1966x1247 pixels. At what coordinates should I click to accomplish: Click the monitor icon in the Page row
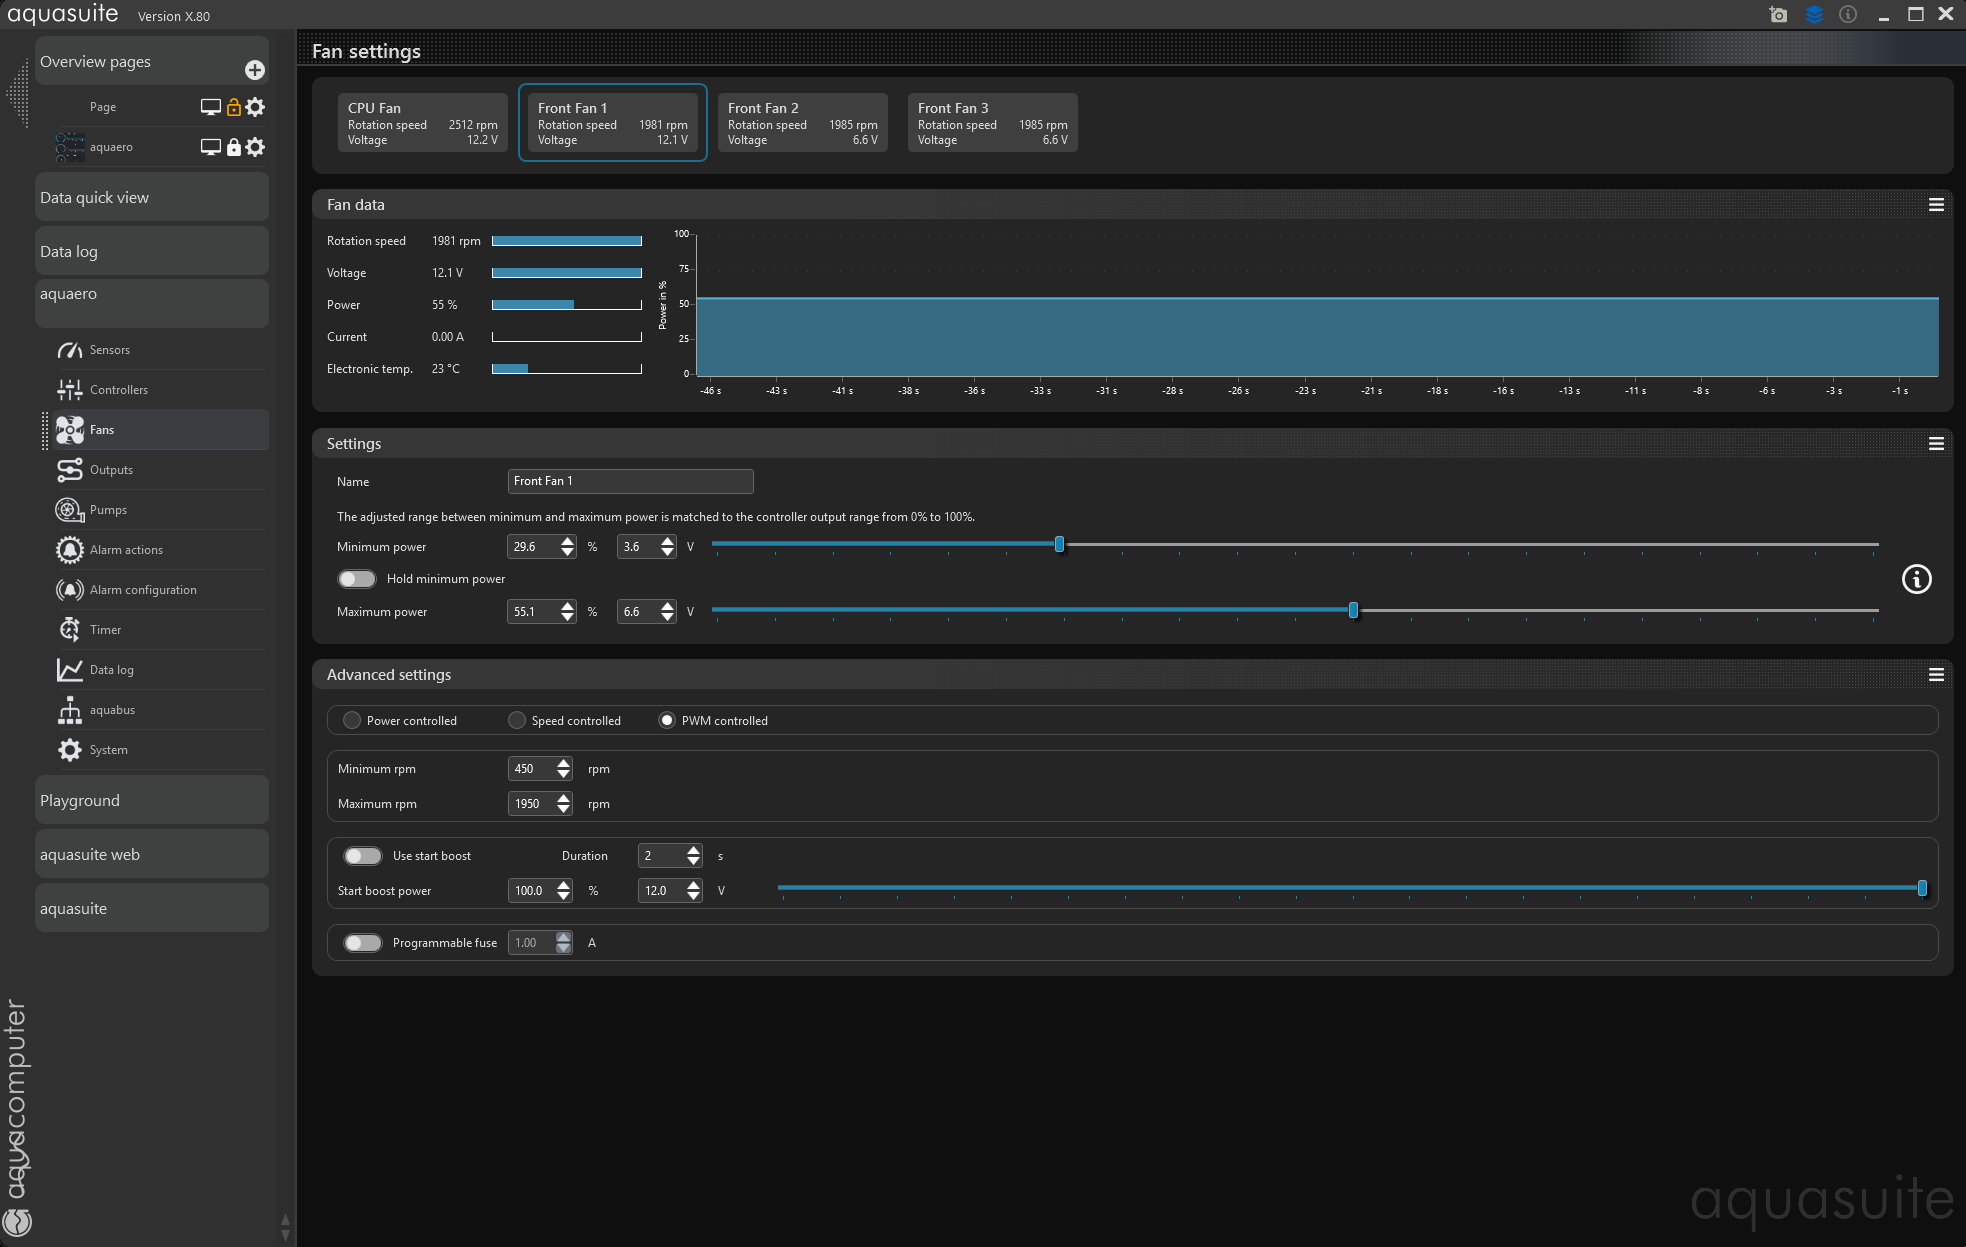click(210, 107)
